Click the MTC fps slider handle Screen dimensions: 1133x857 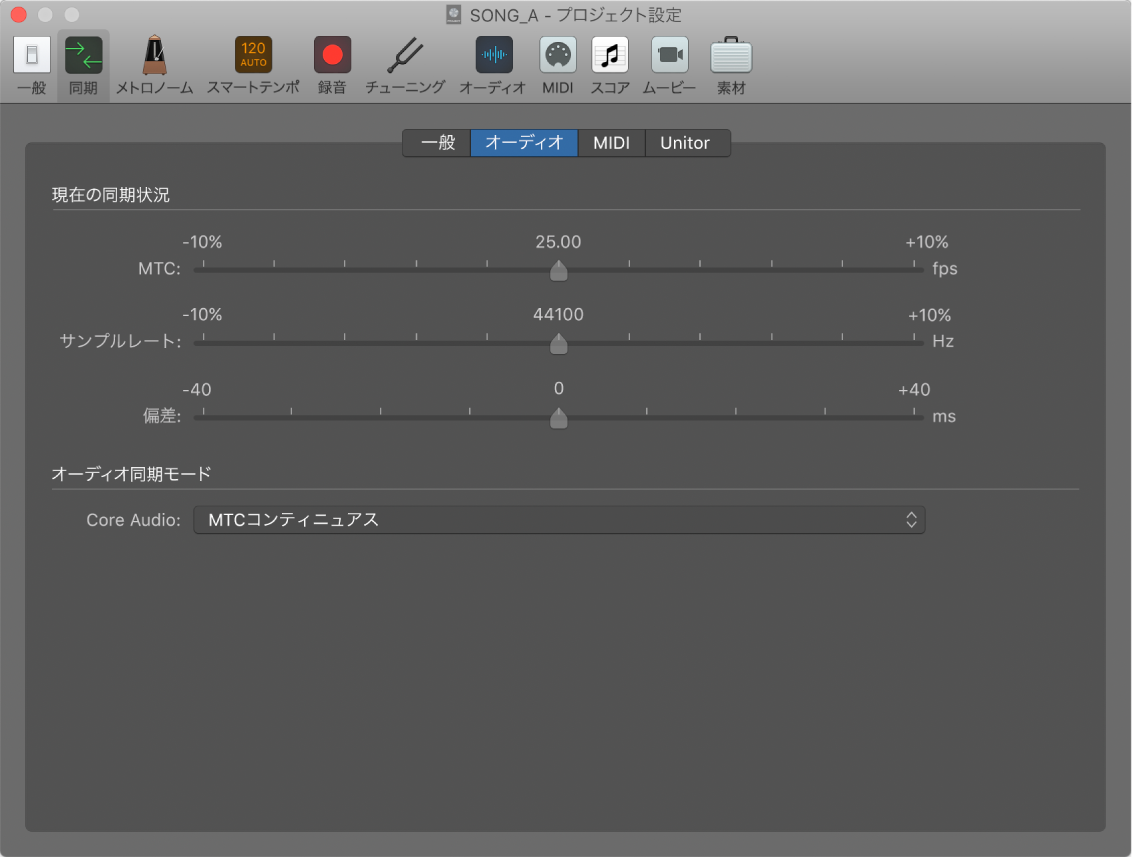pyautogui.click(x=559, y=271)
